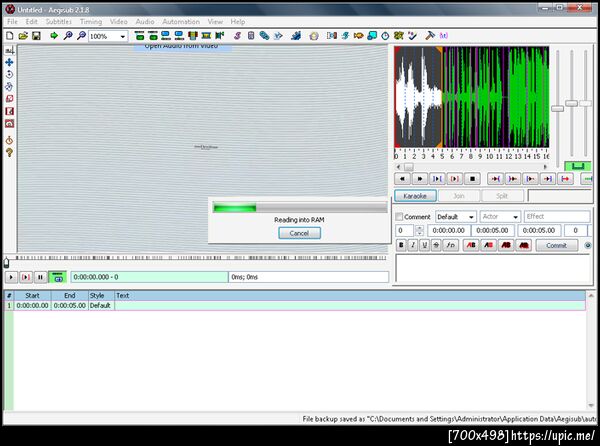The height and width of the screenshot is (446, 600).
Task: Open the Translation Assistant
Action: point(359,36)
